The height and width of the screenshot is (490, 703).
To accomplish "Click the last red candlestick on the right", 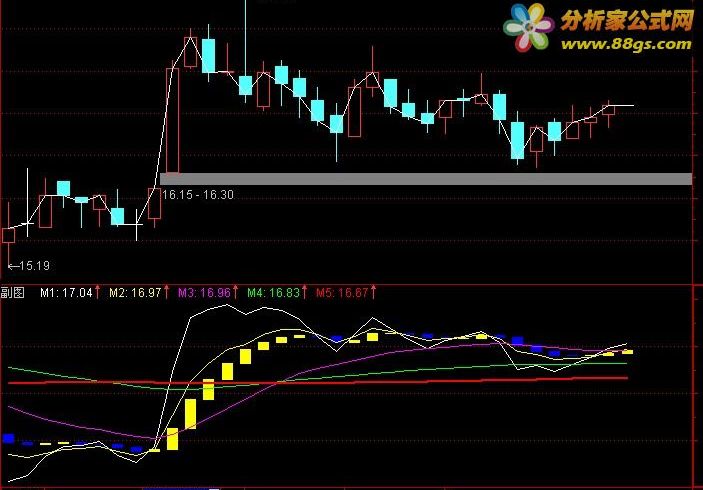I will click(x=608, y=110).
